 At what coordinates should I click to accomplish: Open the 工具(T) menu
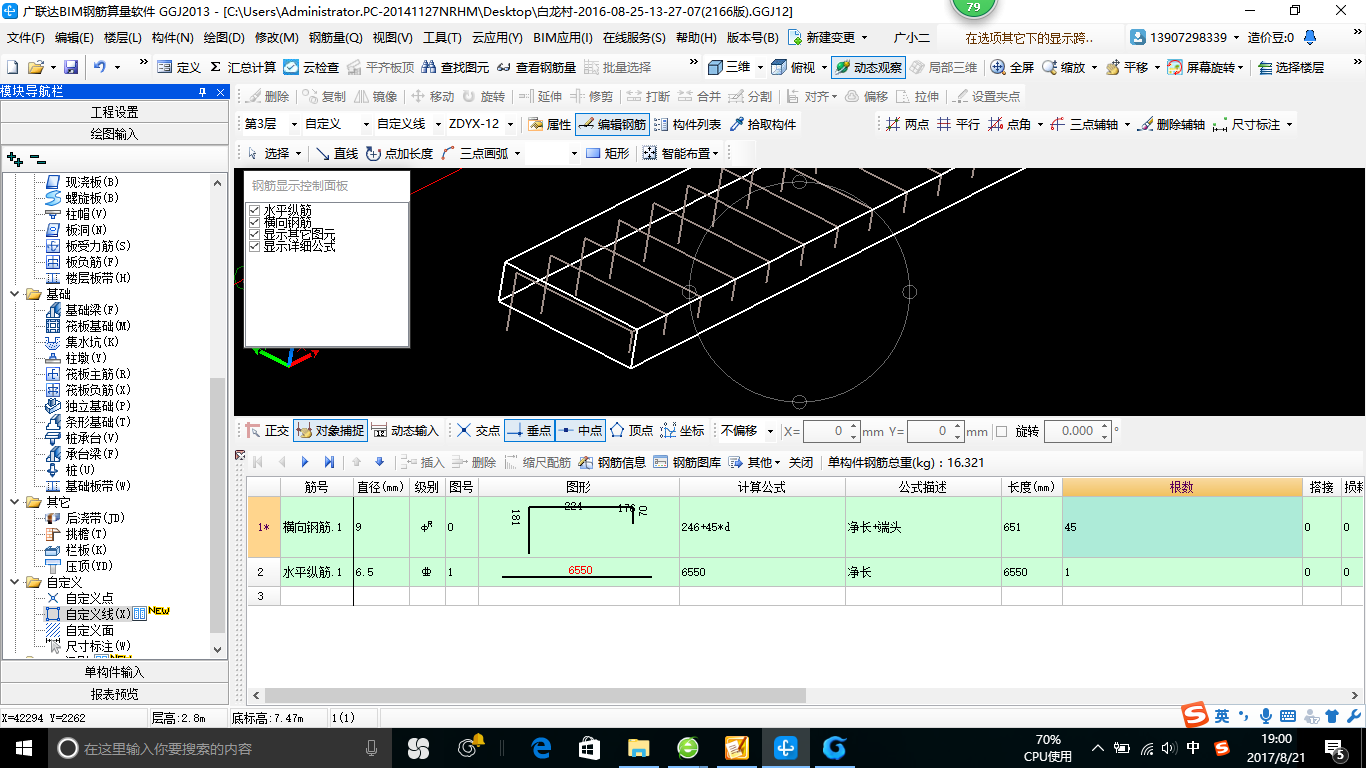(442, 38)
